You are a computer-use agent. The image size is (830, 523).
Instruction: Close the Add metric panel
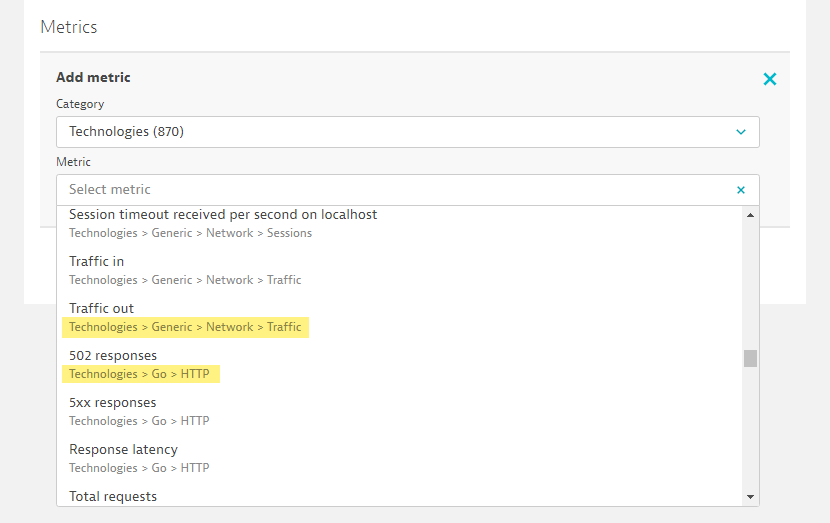770,79
